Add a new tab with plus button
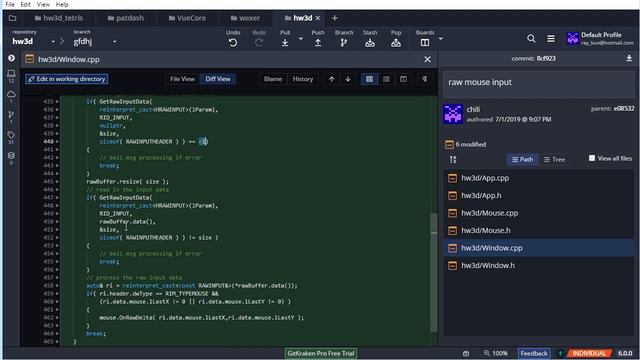This screenshot has width=640, height=360. coord(334,18)
